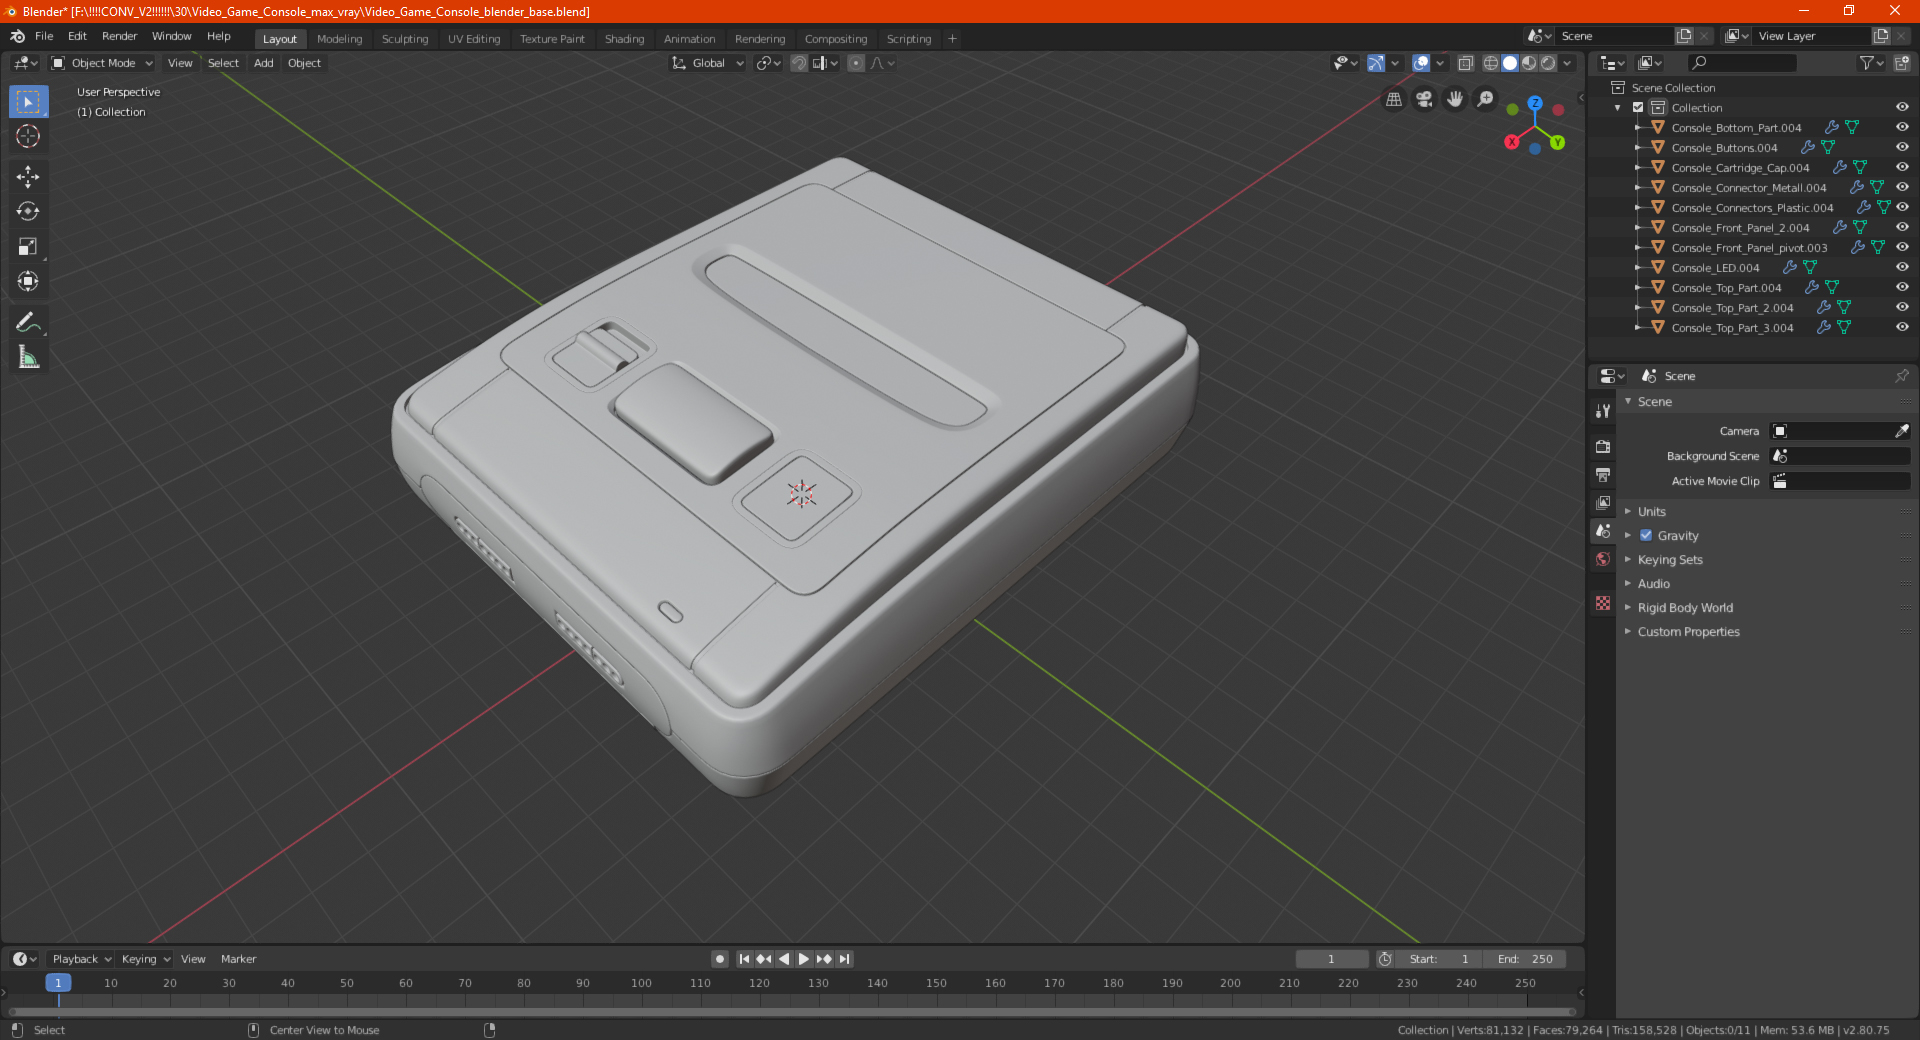
Task: Select the Select Box tool
Action: click(x=28, y=102)
